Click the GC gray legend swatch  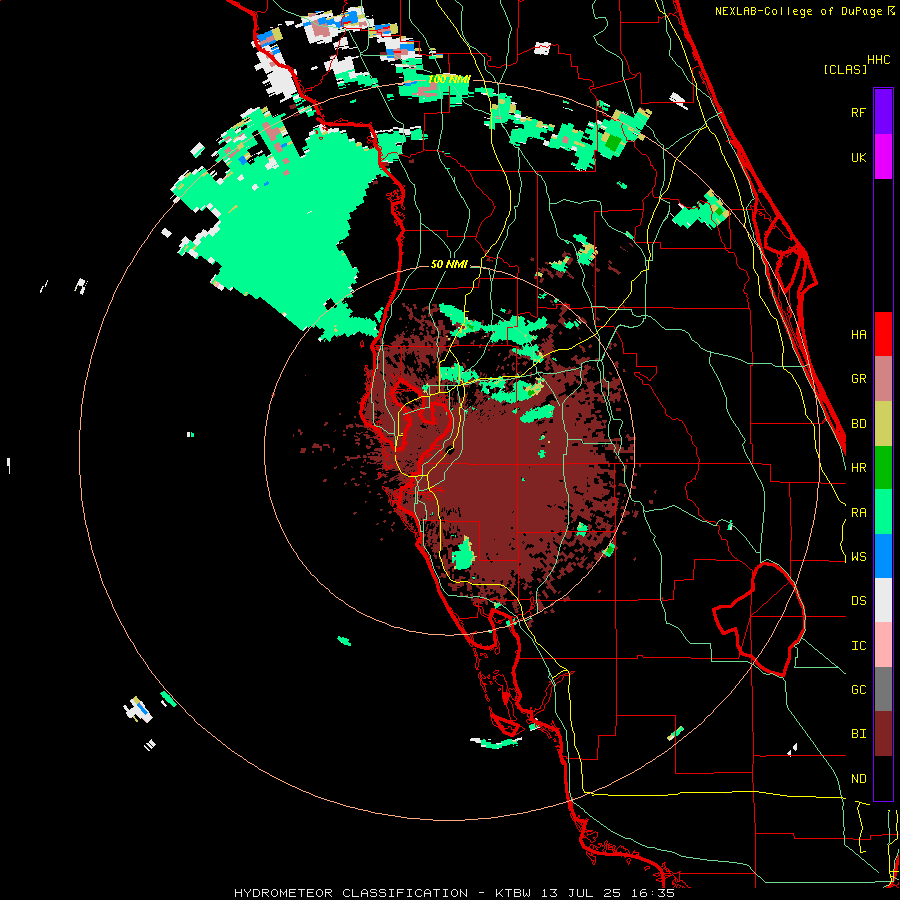883,689
